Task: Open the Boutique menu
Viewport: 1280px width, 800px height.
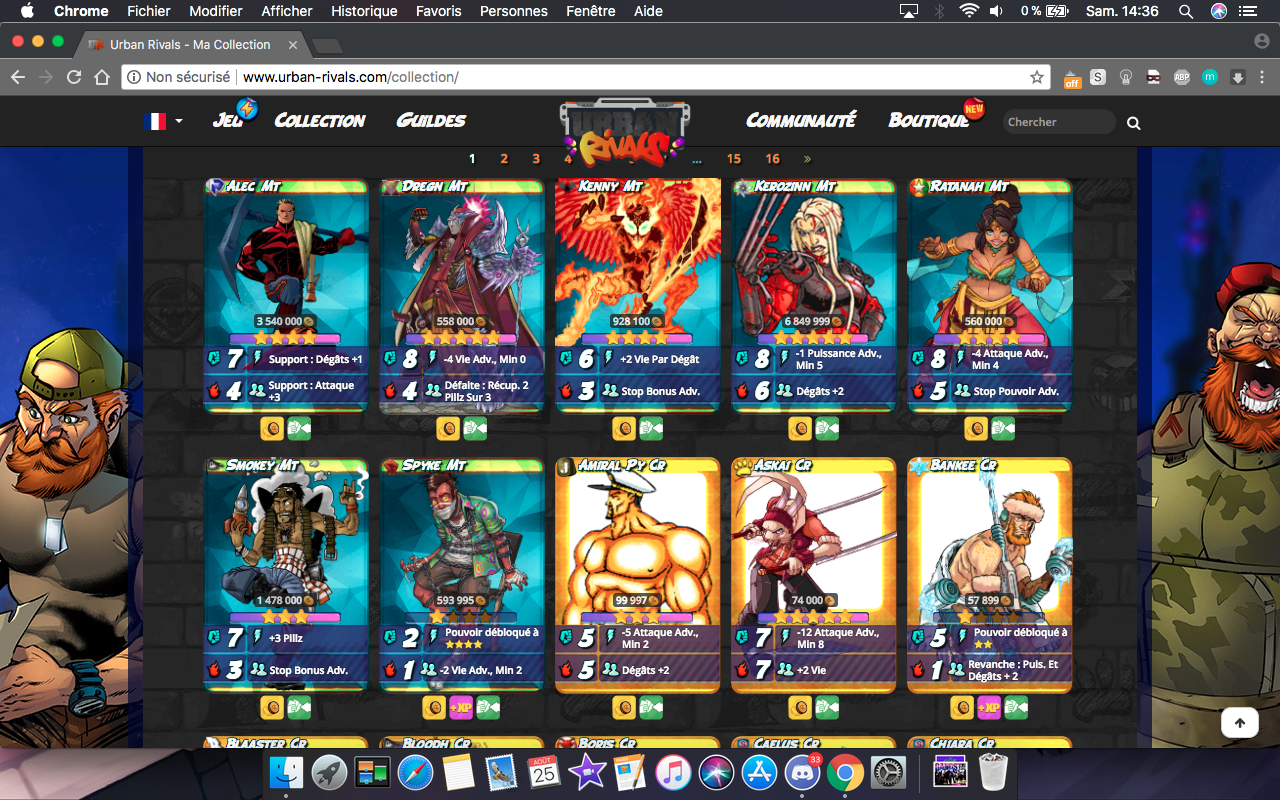Action: (929, 120)
